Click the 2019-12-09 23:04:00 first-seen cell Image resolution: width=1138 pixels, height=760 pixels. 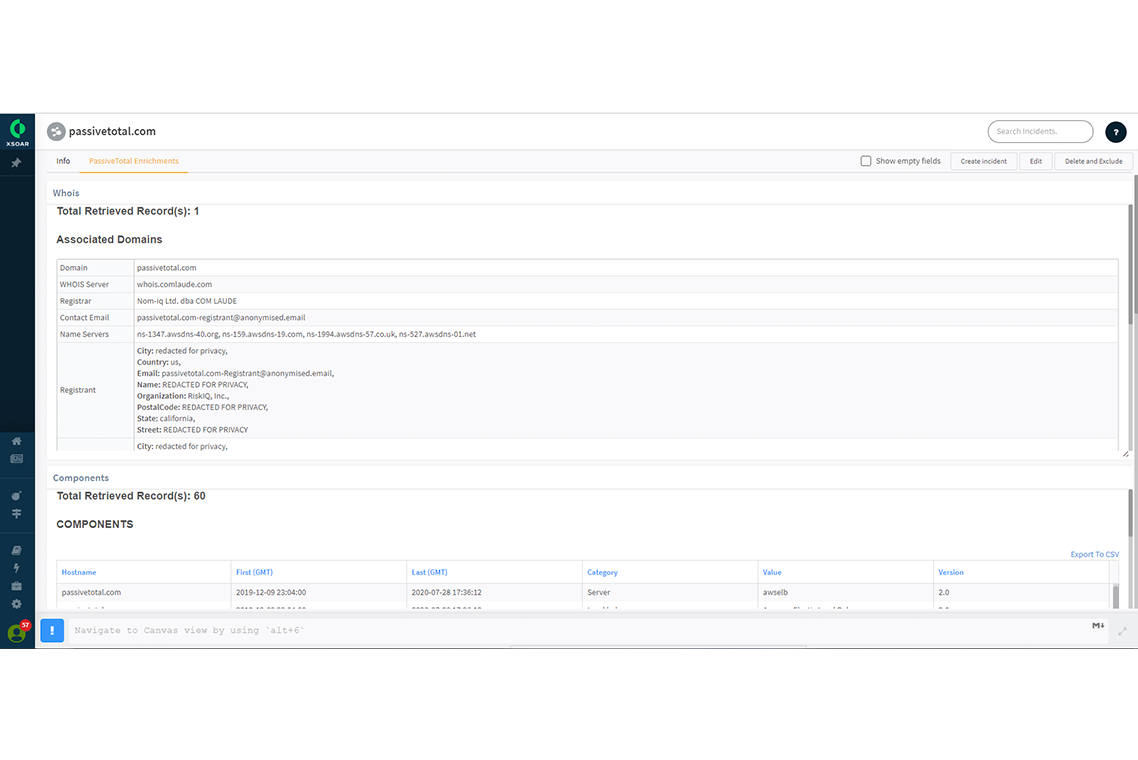[271, 592]
